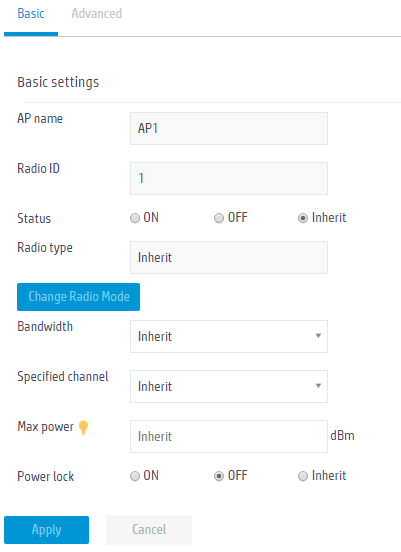The image size is (401, 552).
Task: Select Power lock OFF option
Action: [x=219, y=476]
